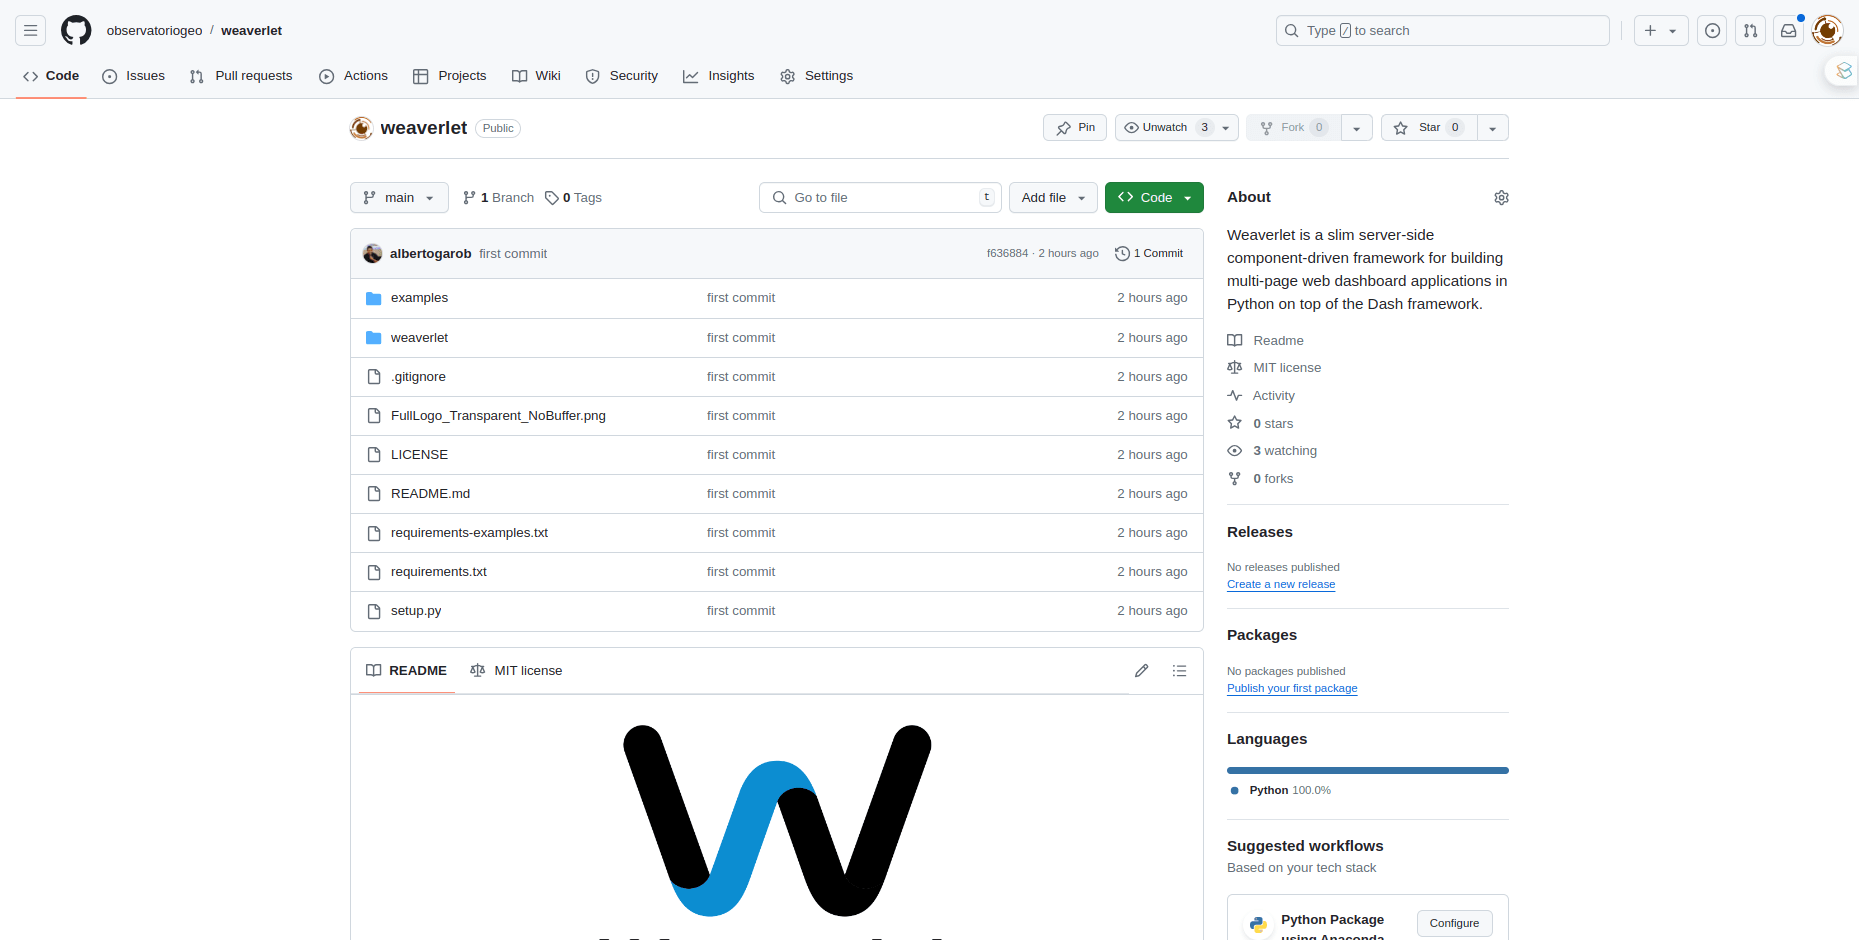Open the create new plus dropdown
Image resolution: width=1859 pixels, height=940 pixels.
1661,31
